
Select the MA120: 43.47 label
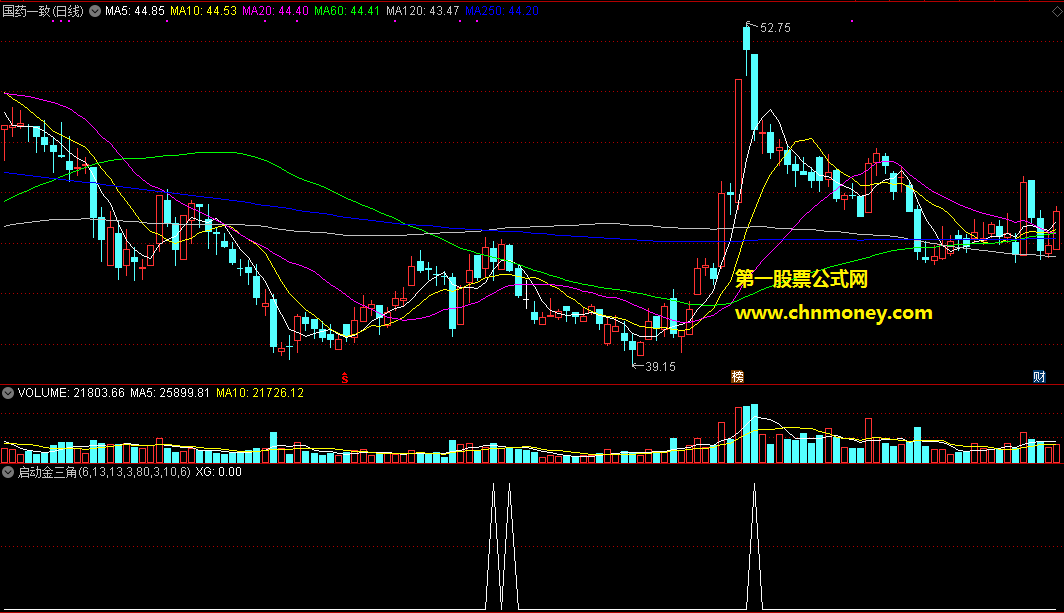(x=423, y=11)
